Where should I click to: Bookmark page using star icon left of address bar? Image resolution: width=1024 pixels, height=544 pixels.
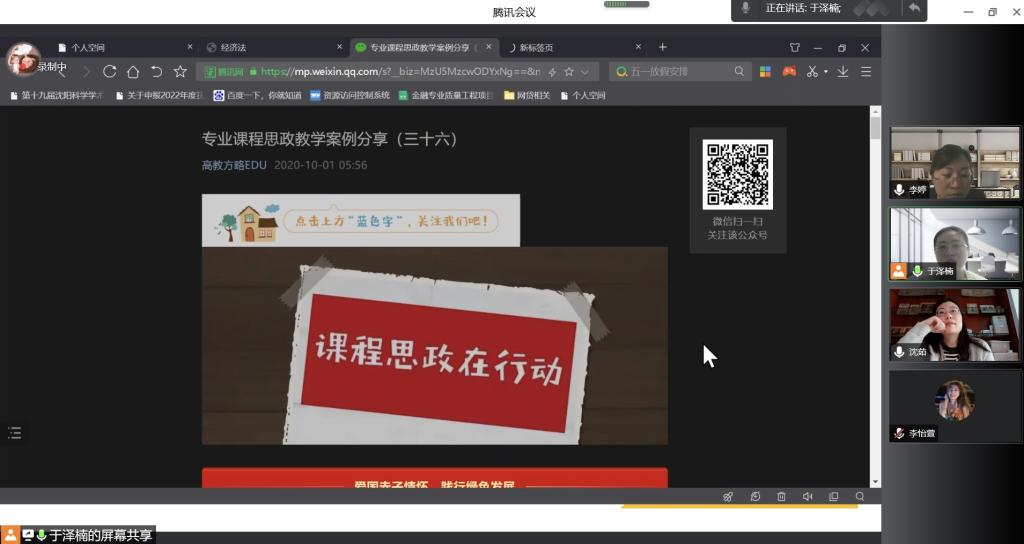180,72
